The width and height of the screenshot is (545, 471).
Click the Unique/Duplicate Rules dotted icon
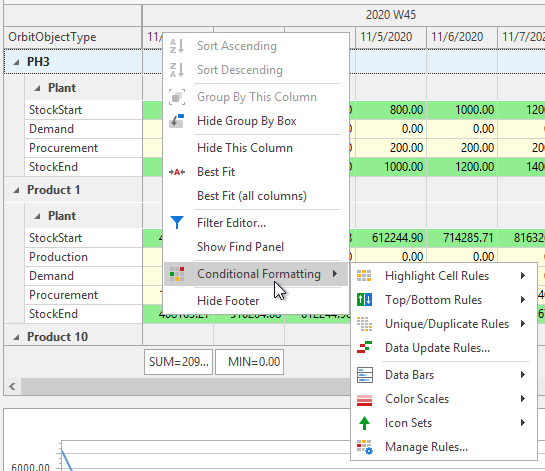point(364,324)
